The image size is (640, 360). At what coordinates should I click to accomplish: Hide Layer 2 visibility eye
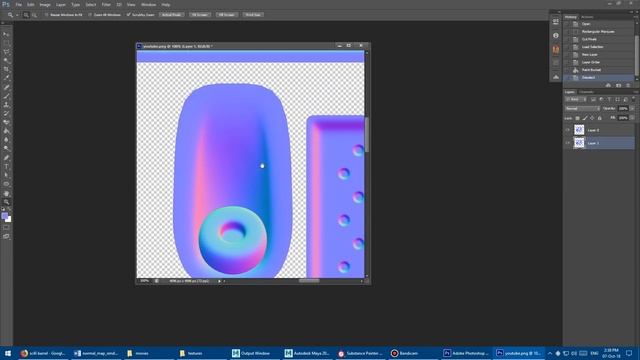point(567,130)
